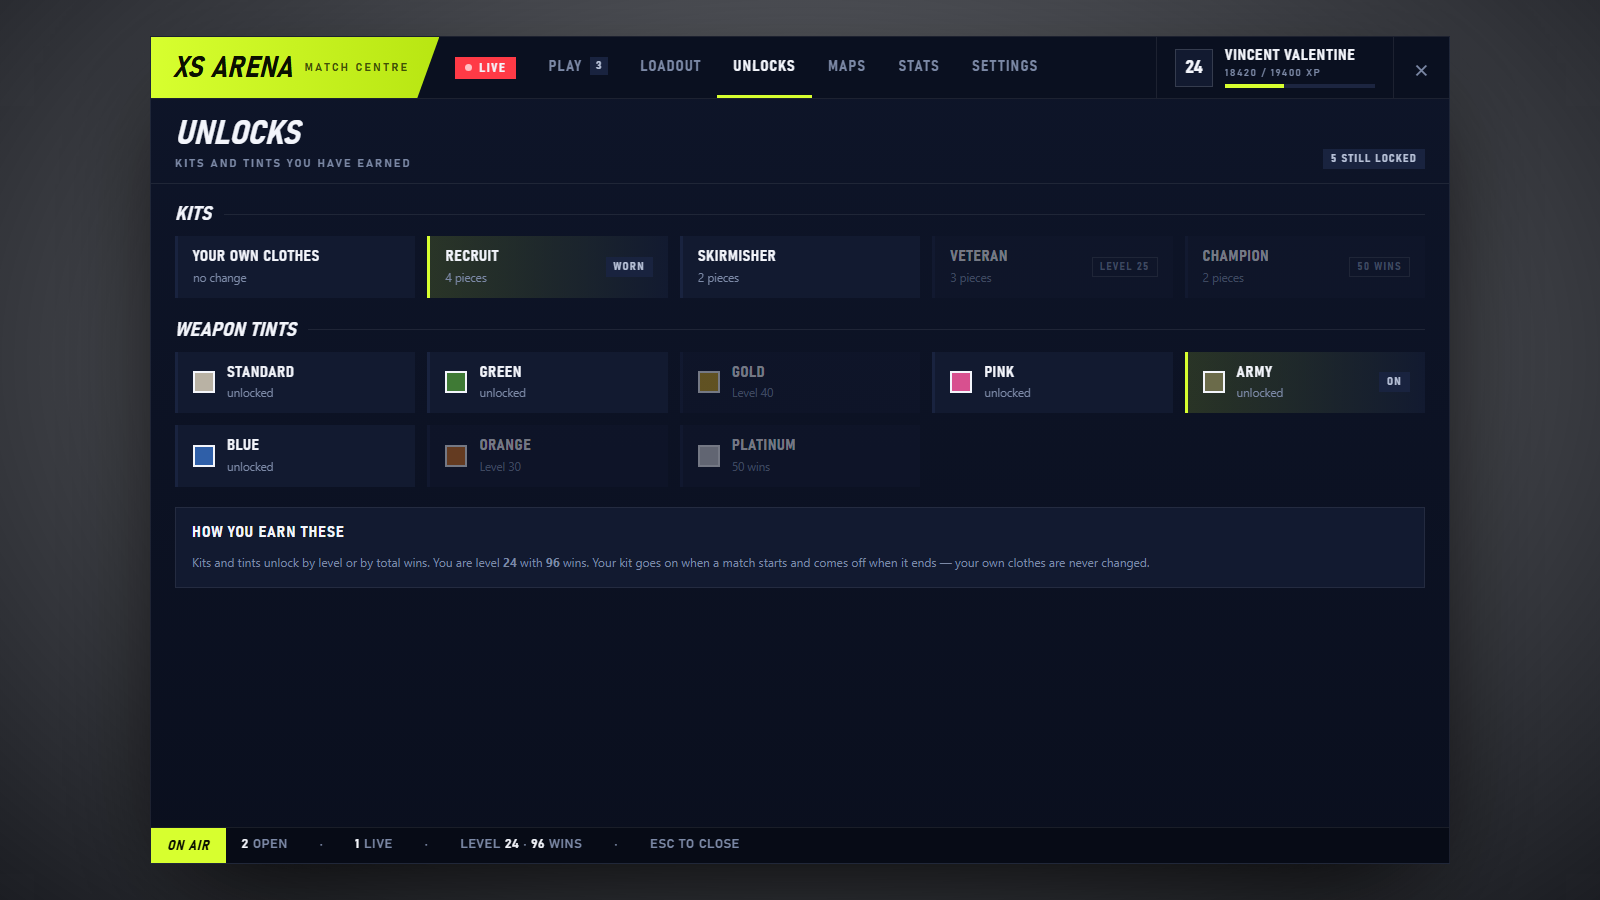This screenshot has width=1600, height=900.
Task: Click the 5 Still Locked badge
Action: click(1373, 158)
